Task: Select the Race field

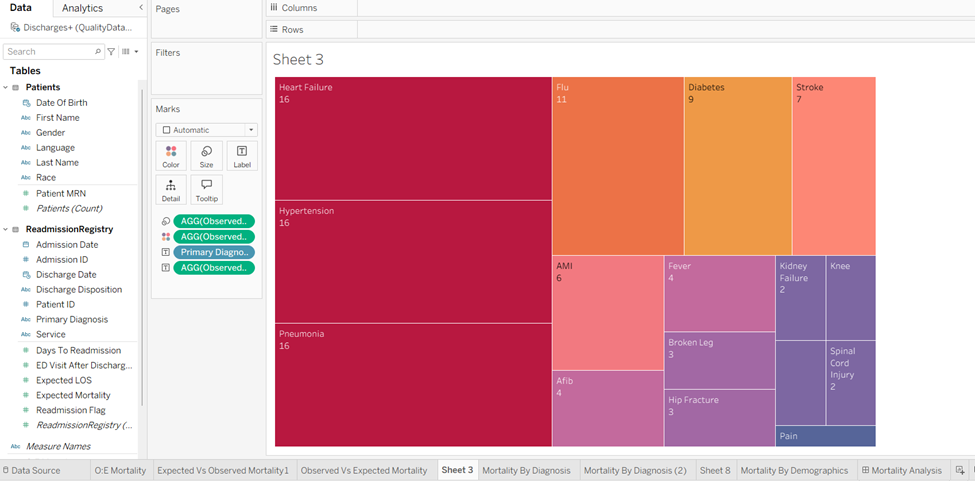Action: [45, 177]
